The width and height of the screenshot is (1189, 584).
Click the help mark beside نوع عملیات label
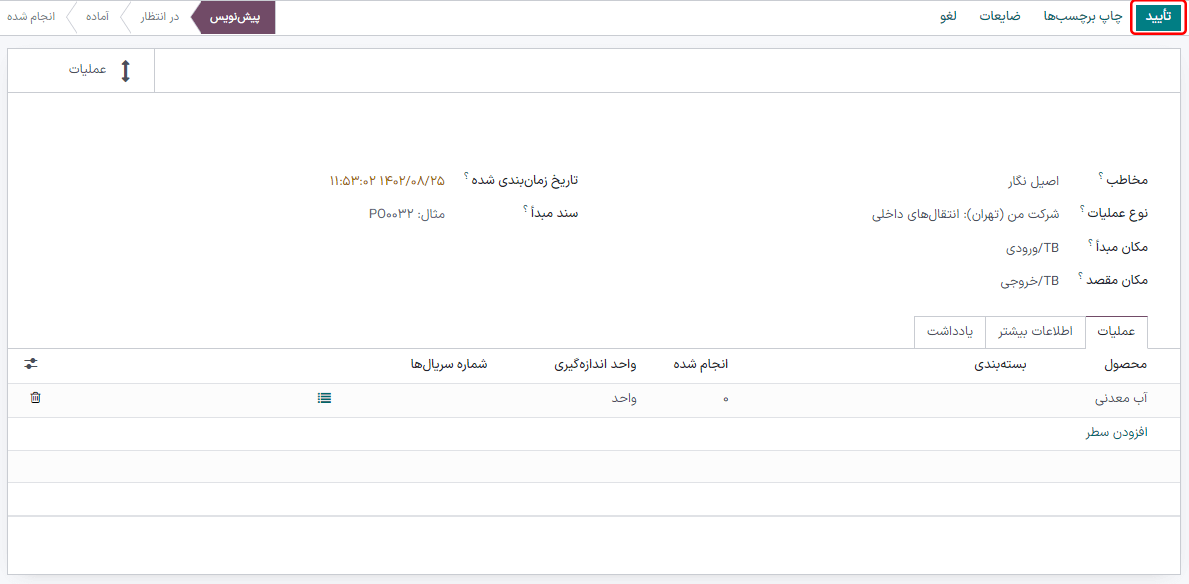point(1081,209)
